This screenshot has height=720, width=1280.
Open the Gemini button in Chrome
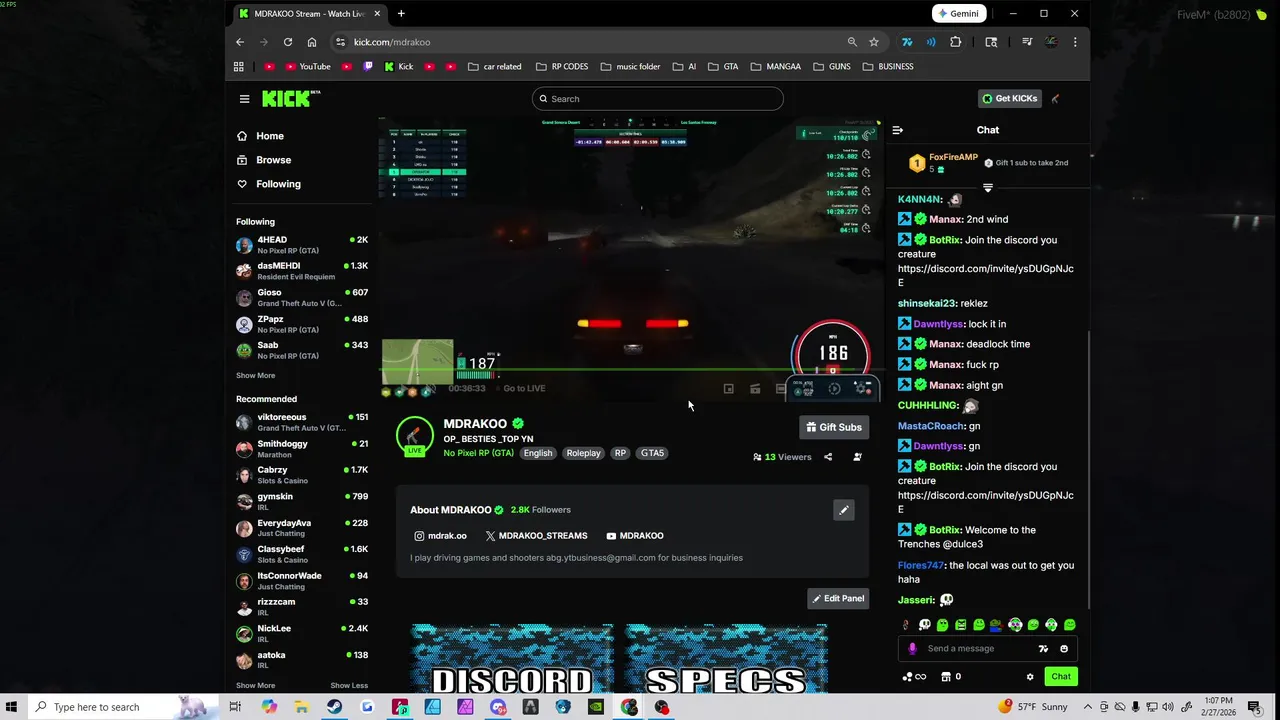point(958,14)
